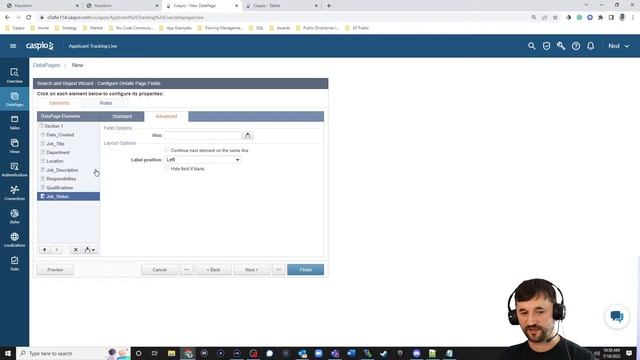The image size is (640, 360).
Task: Open the Overview sidebar section
Action: point(14,76)
